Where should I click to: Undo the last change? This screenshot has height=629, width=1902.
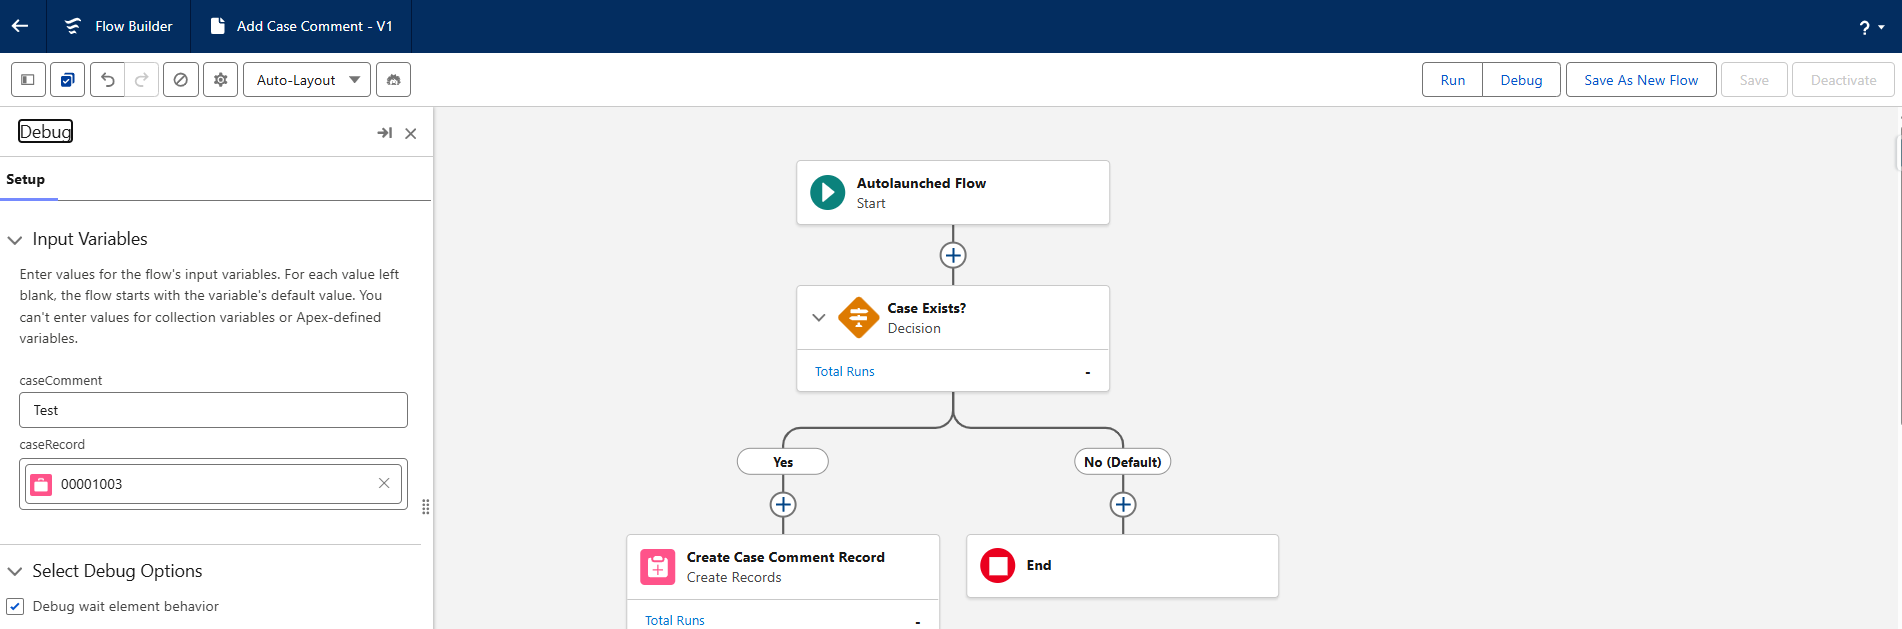pos(108,80)
